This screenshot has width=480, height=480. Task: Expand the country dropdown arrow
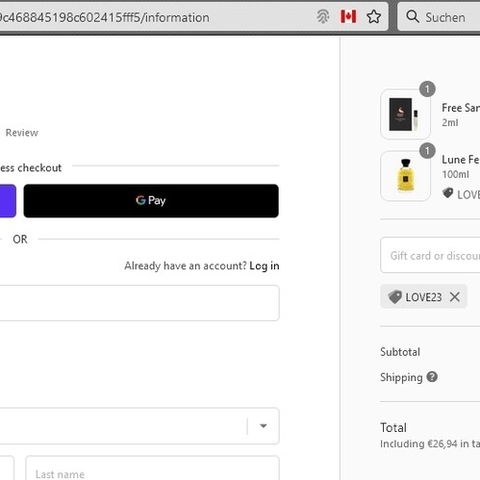263,426
